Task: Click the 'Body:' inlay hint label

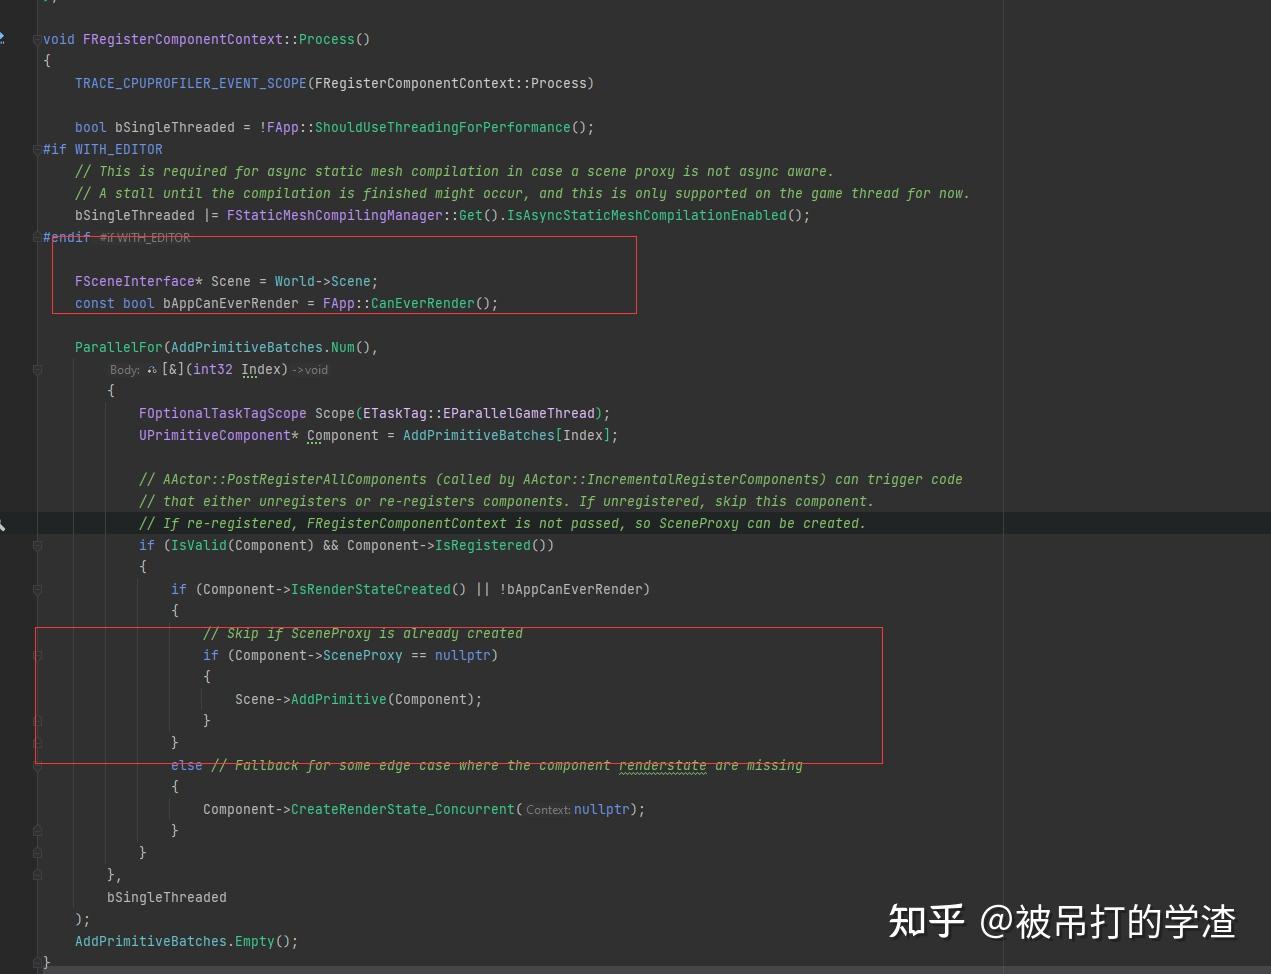Action: click(125, 370)
